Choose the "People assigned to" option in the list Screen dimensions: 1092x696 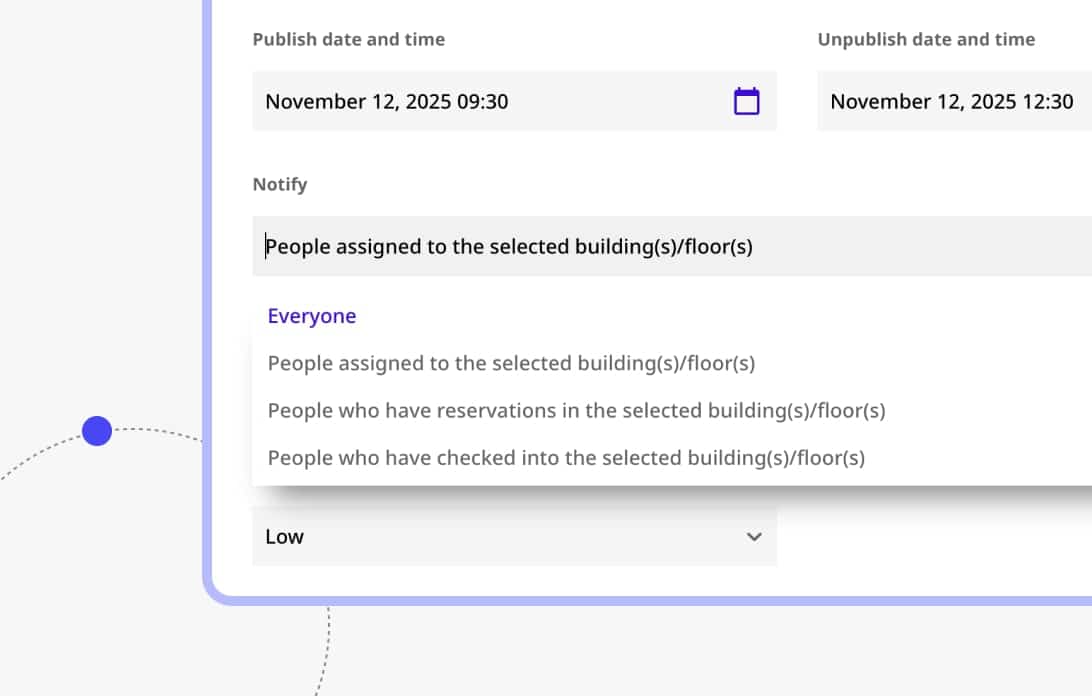click(511, 363)
